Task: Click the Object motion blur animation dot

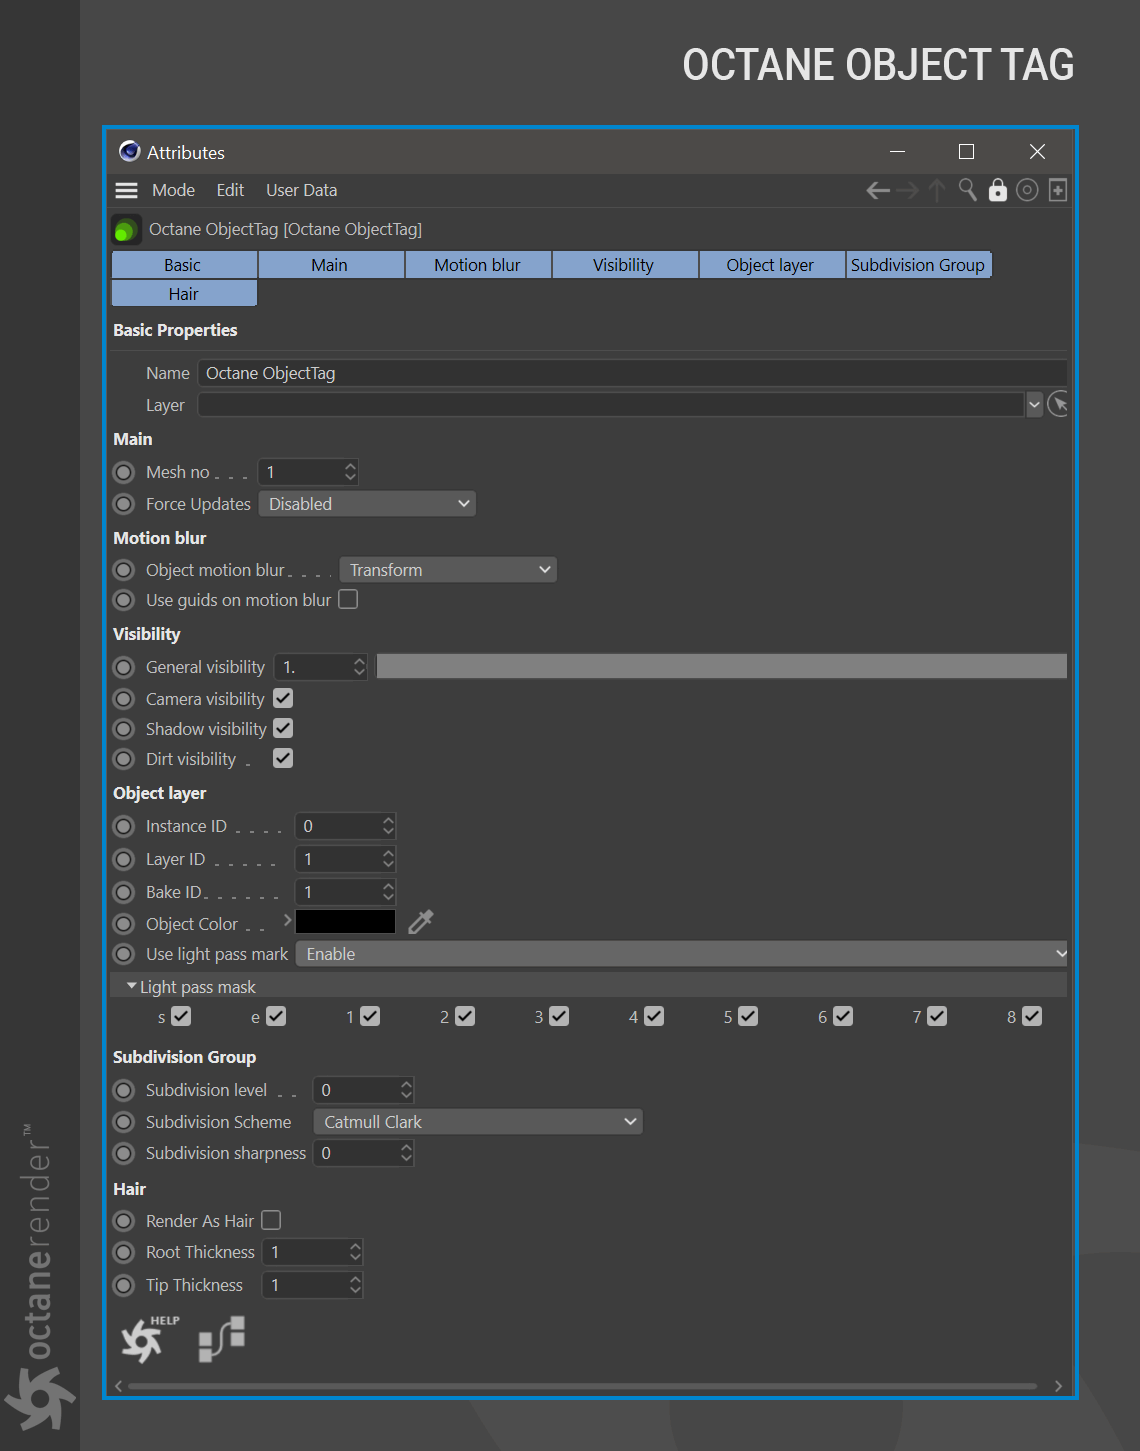Action: tap(124, 570)
